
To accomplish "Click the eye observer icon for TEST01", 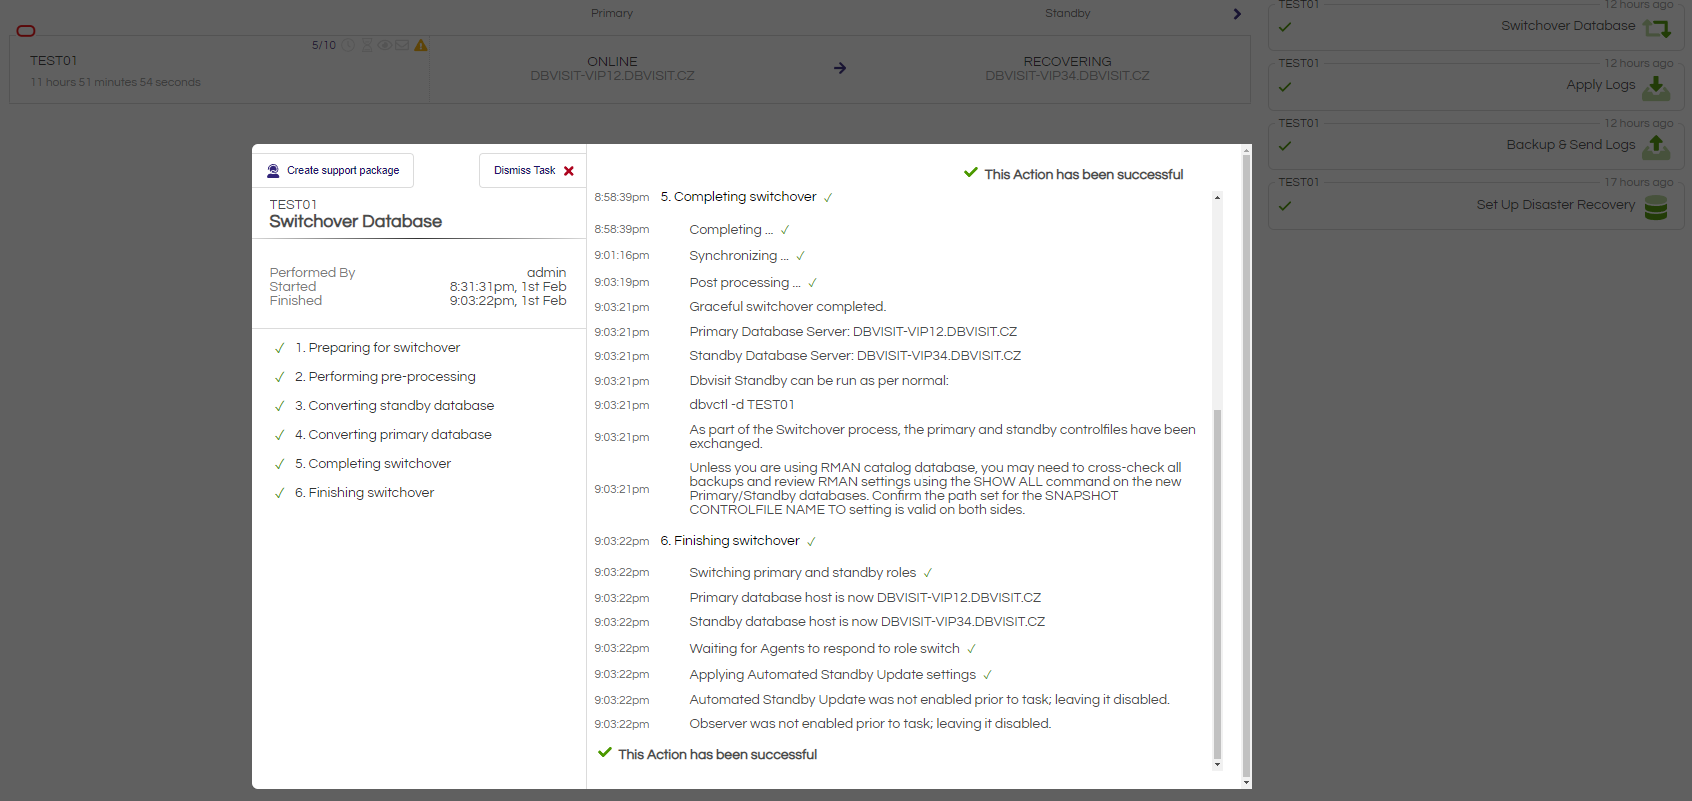I will (x=384, y=45).
